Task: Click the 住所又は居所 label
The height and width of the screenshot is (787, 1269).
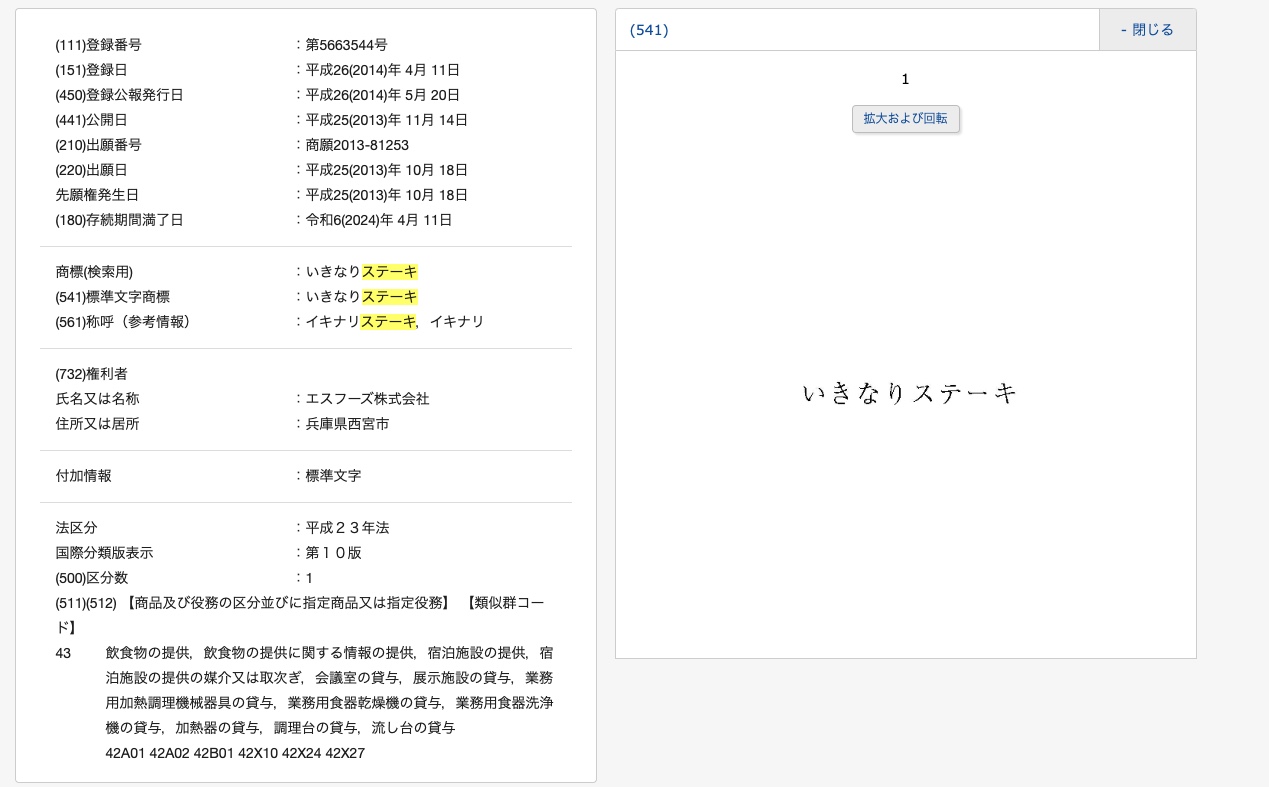Action: (x=97, y=424)
